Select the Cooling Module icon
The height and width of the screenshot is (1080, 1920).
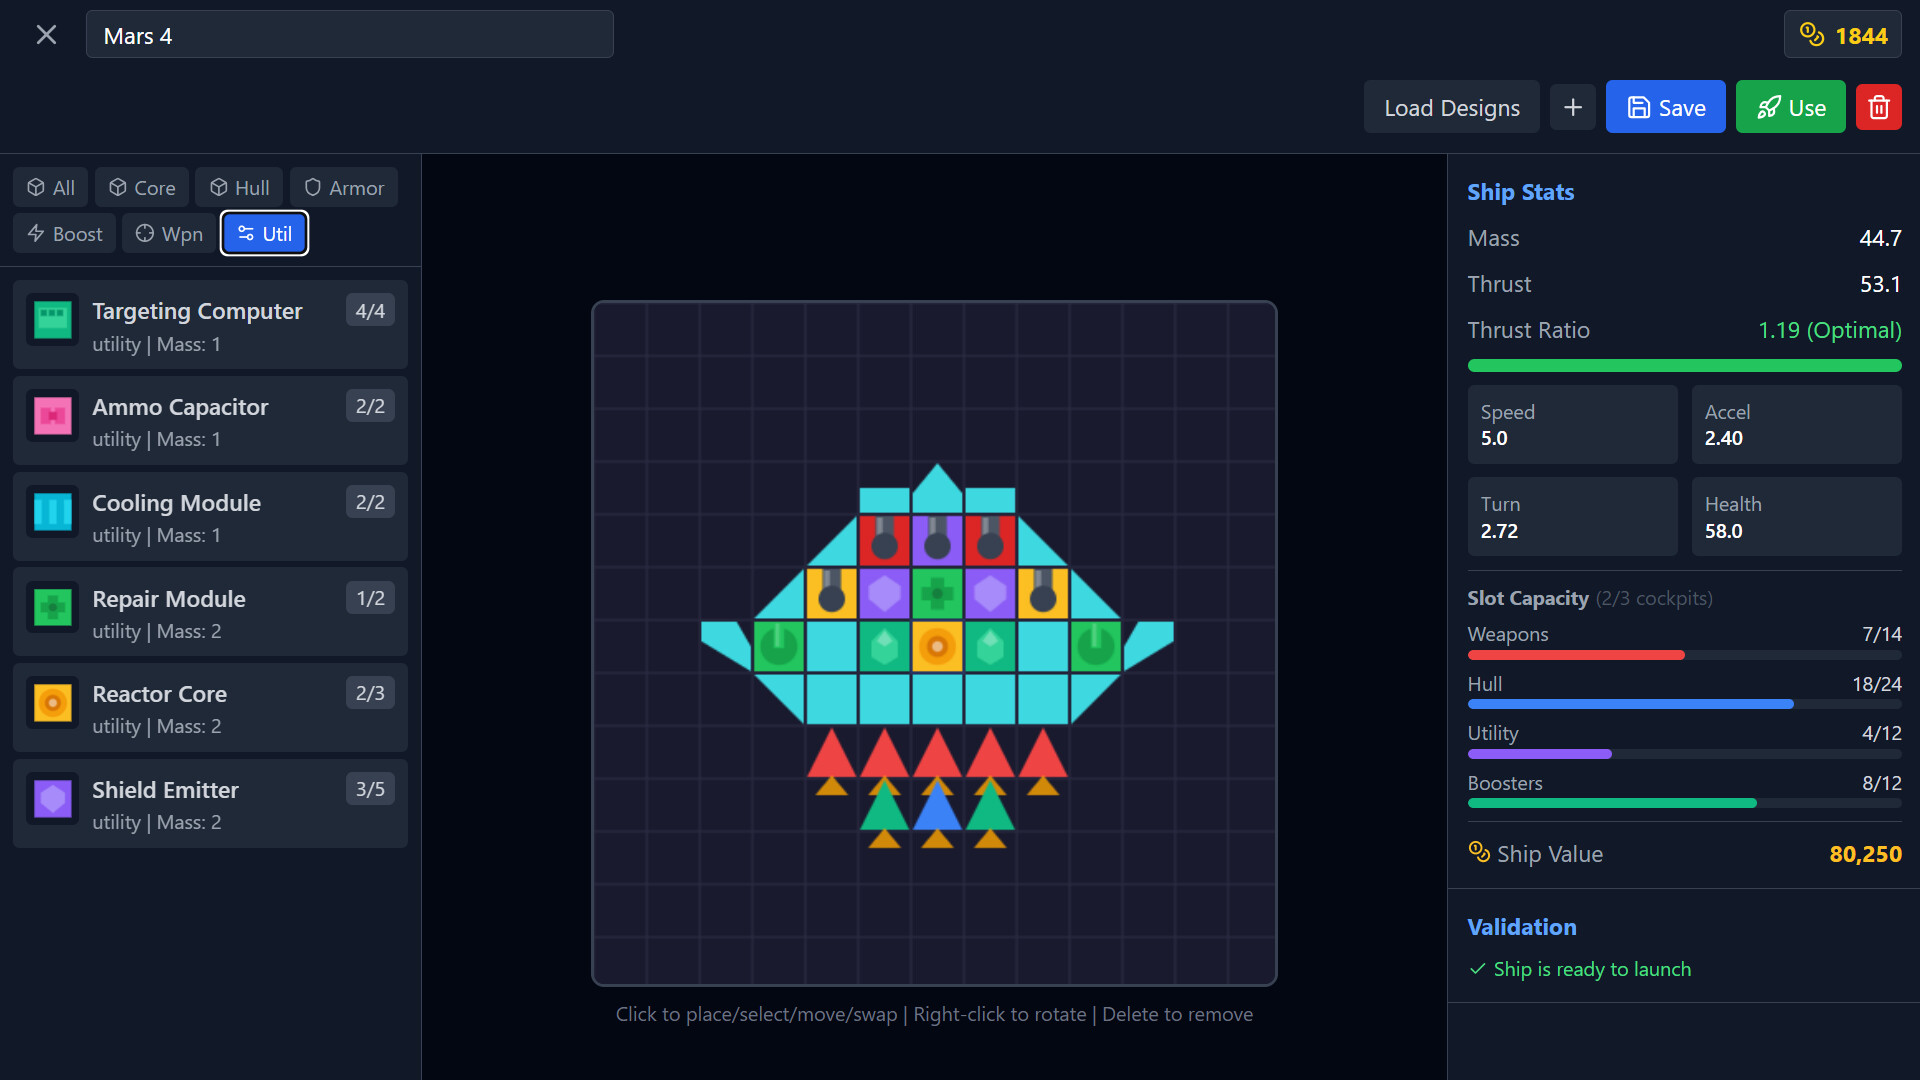point(52,512)
